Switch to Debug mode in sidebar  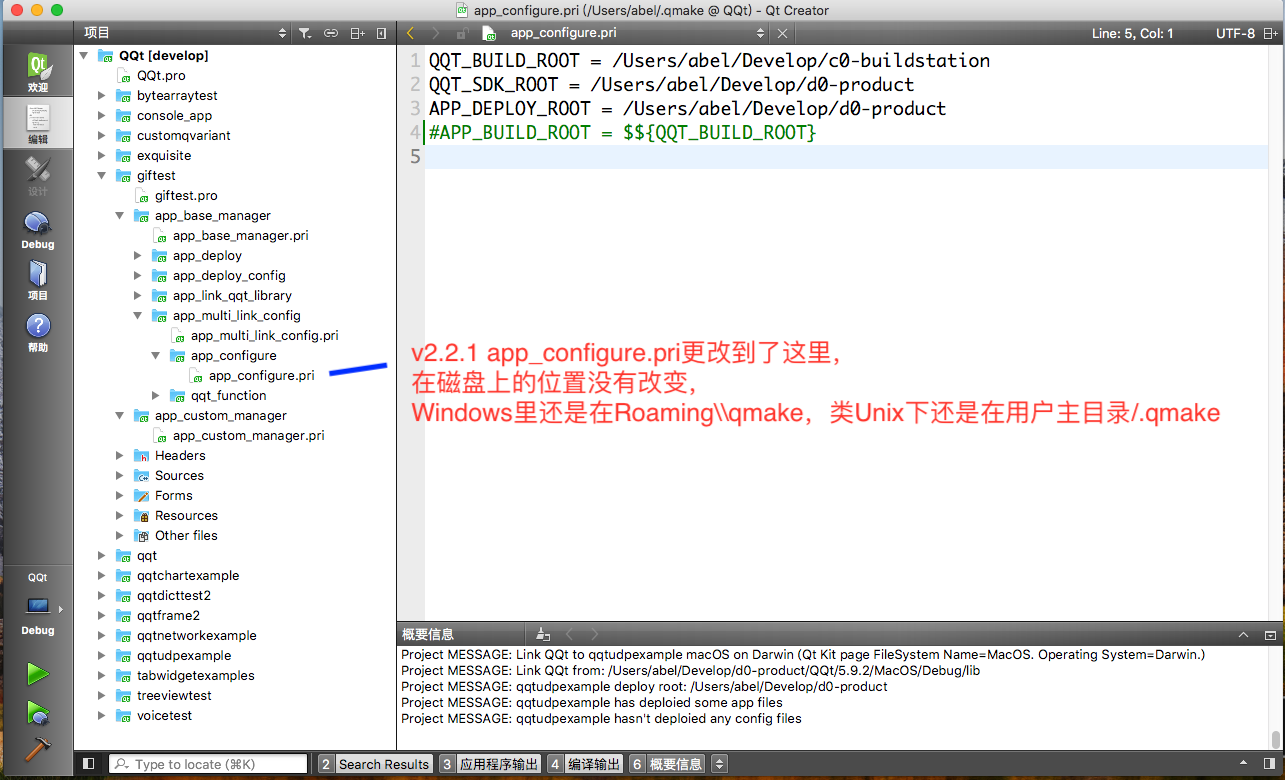click(37, 229)
